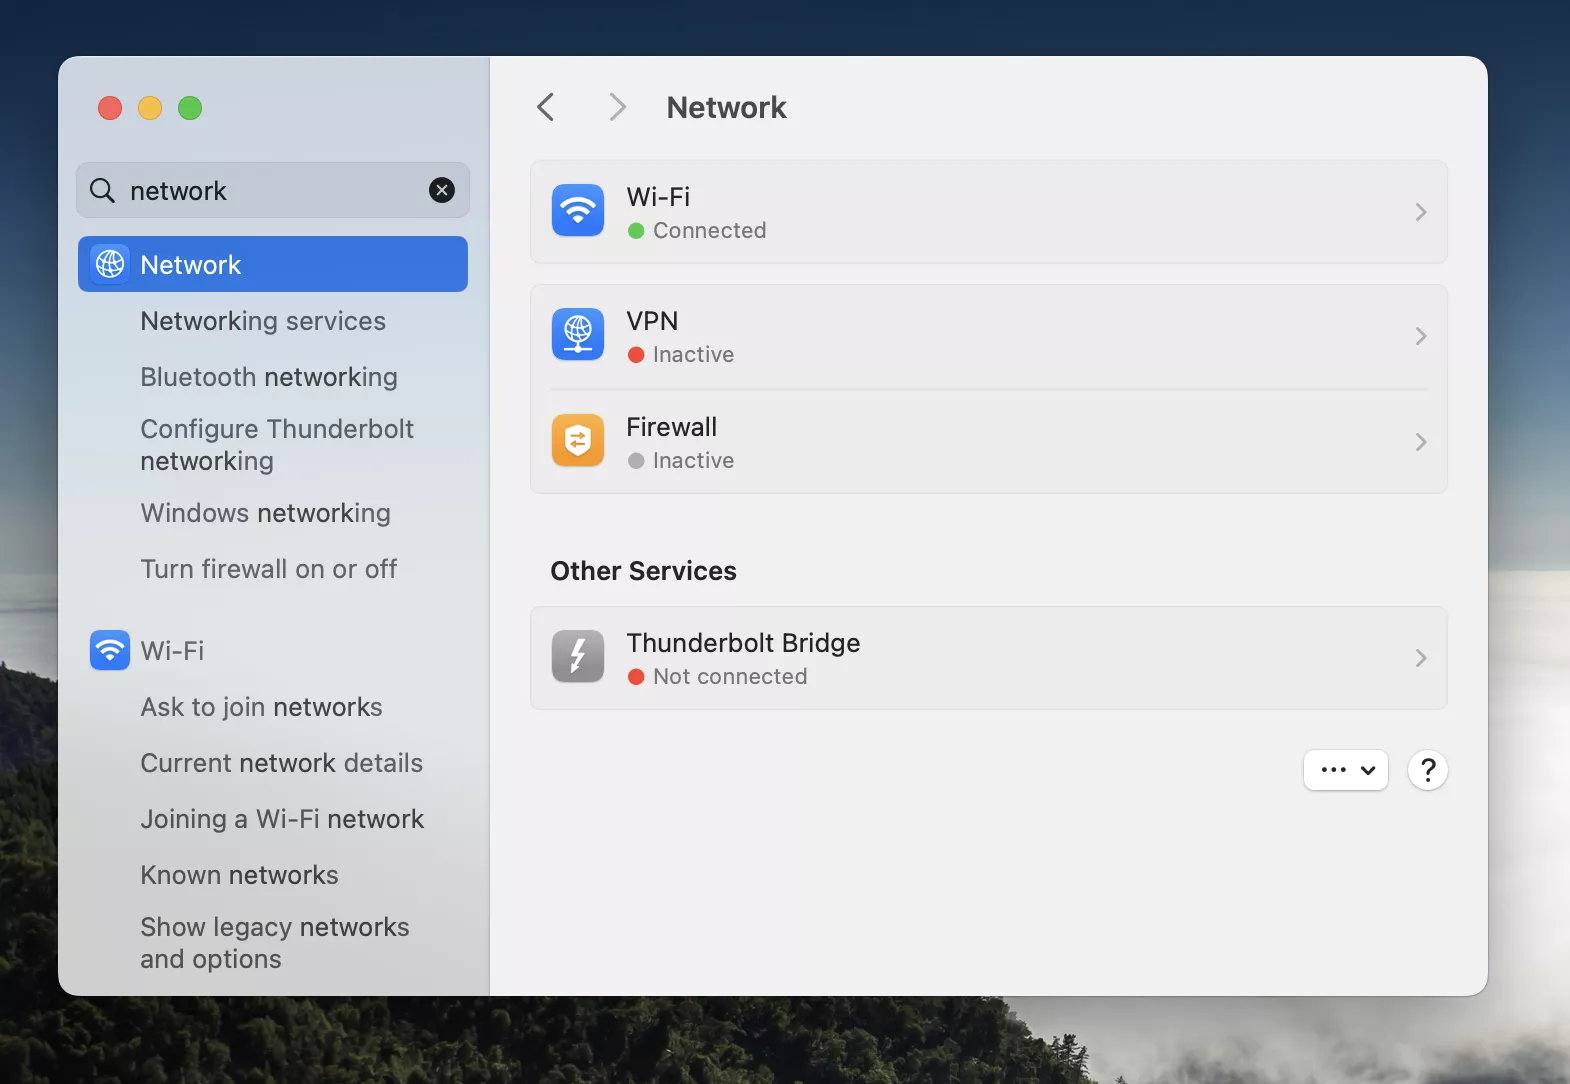Select the Network globe icon in sidebar
This screenshot has height=1084, width=1570.
pyautogui.click(x=110, y=264)
